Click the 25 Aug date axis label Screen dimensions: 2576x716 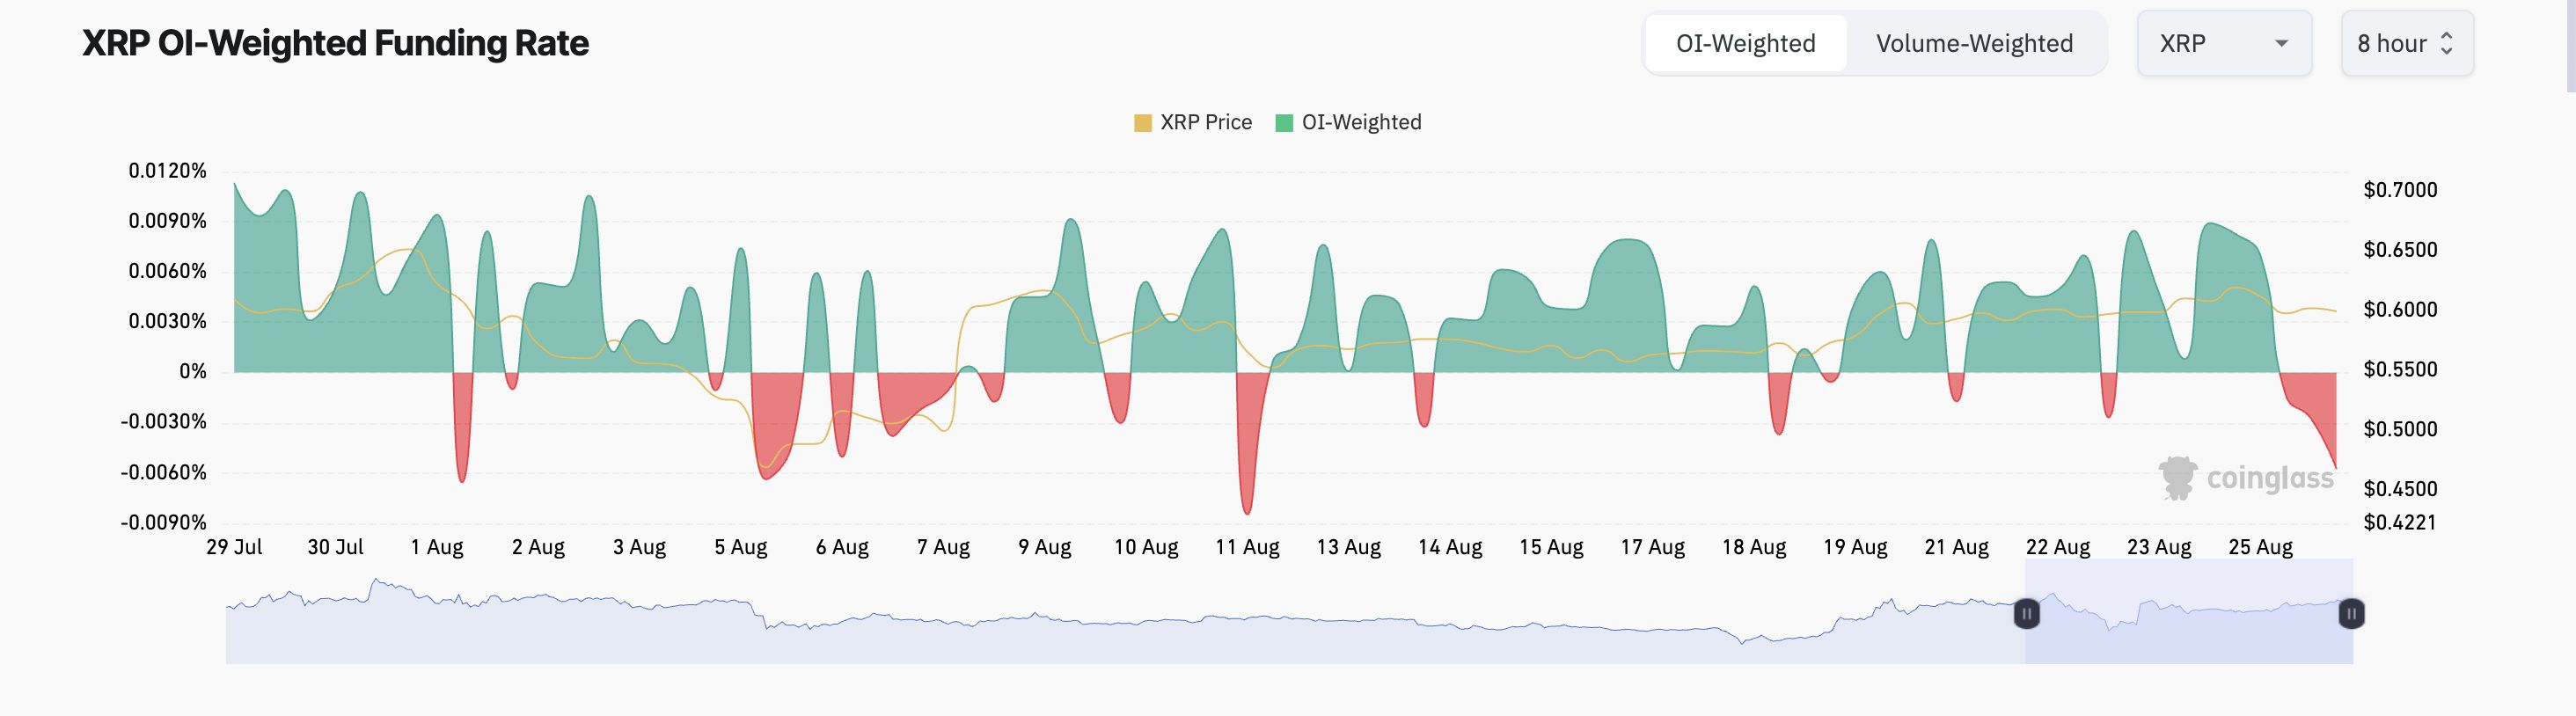[x=2260, y=547]
